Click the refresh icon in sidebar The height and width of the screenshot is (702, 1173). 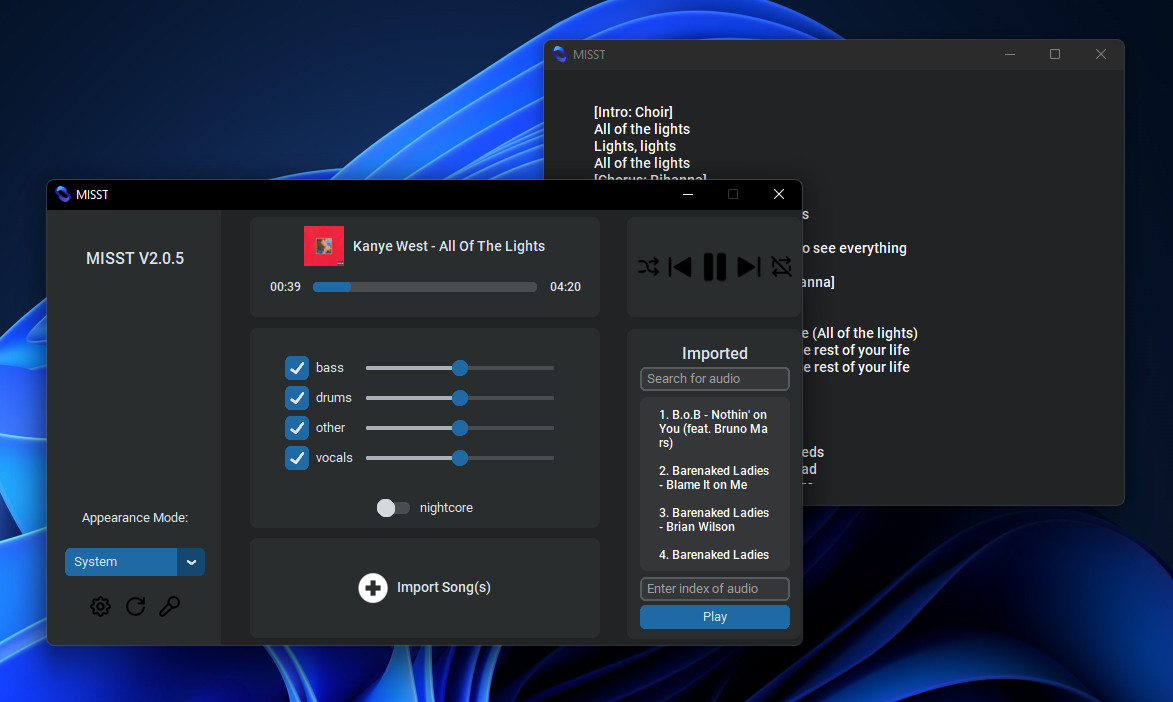pyautogui.click(x=135, y=606)
